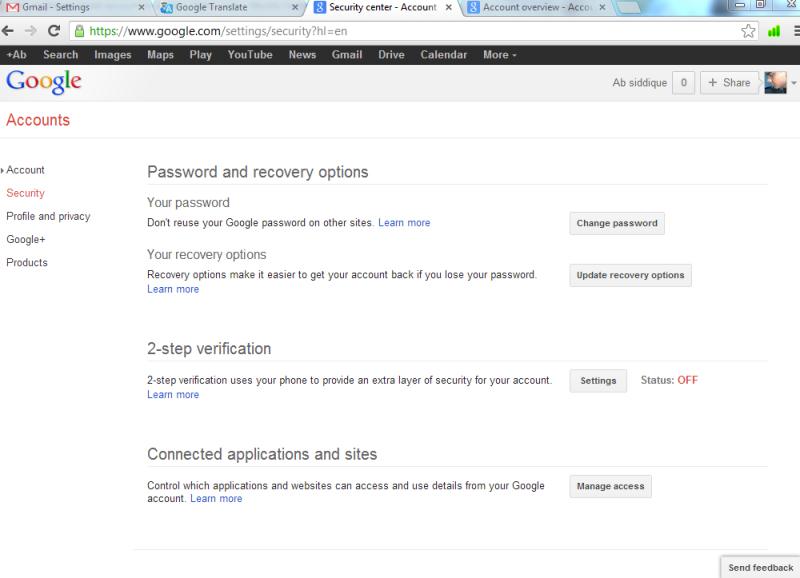Open 2-step verification Settings button
The width and height of the screenshot is (800, 578).
pyautogui.click(x=598, y=381)
